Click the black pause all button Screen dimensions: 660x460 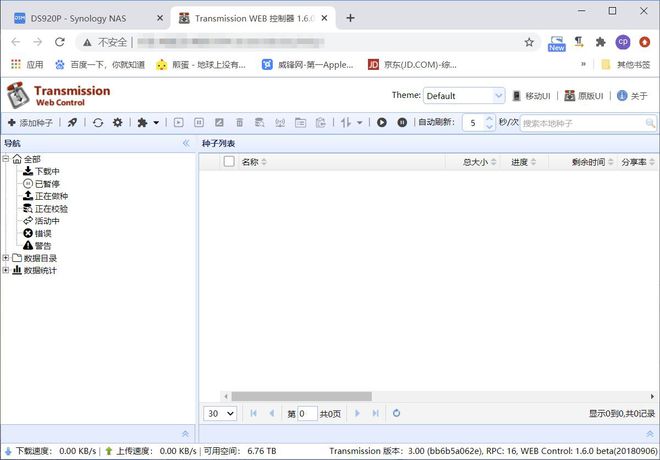402,122
